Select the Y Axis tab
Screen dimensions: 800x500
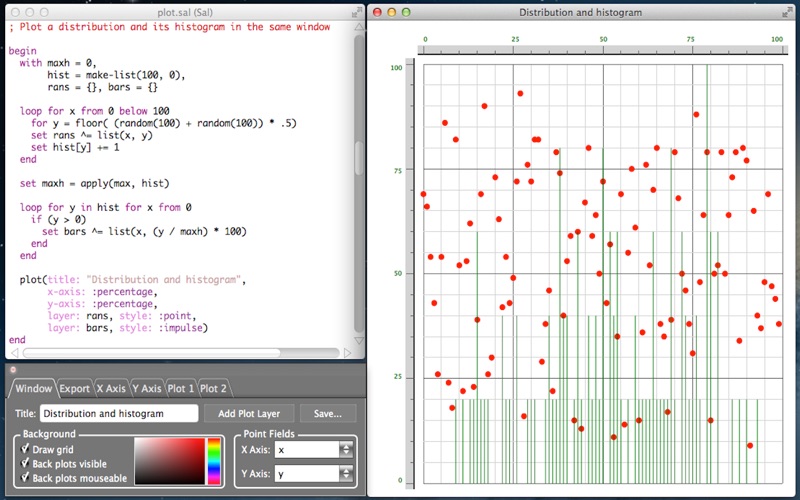(147, 388)
